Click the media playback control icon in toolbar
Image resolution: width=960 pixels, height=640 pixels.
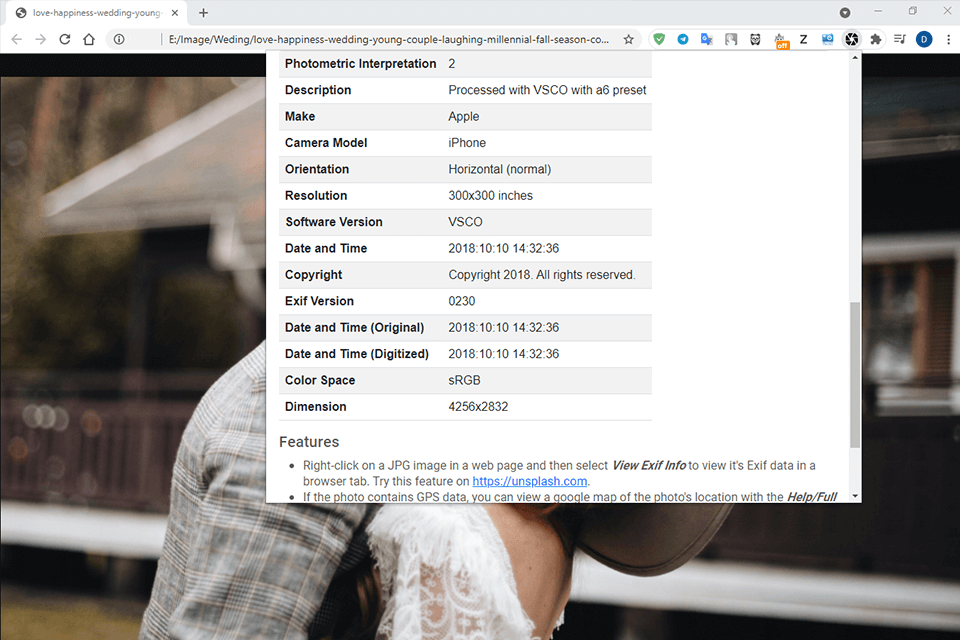pyautogui.click(x=898, y=38)
